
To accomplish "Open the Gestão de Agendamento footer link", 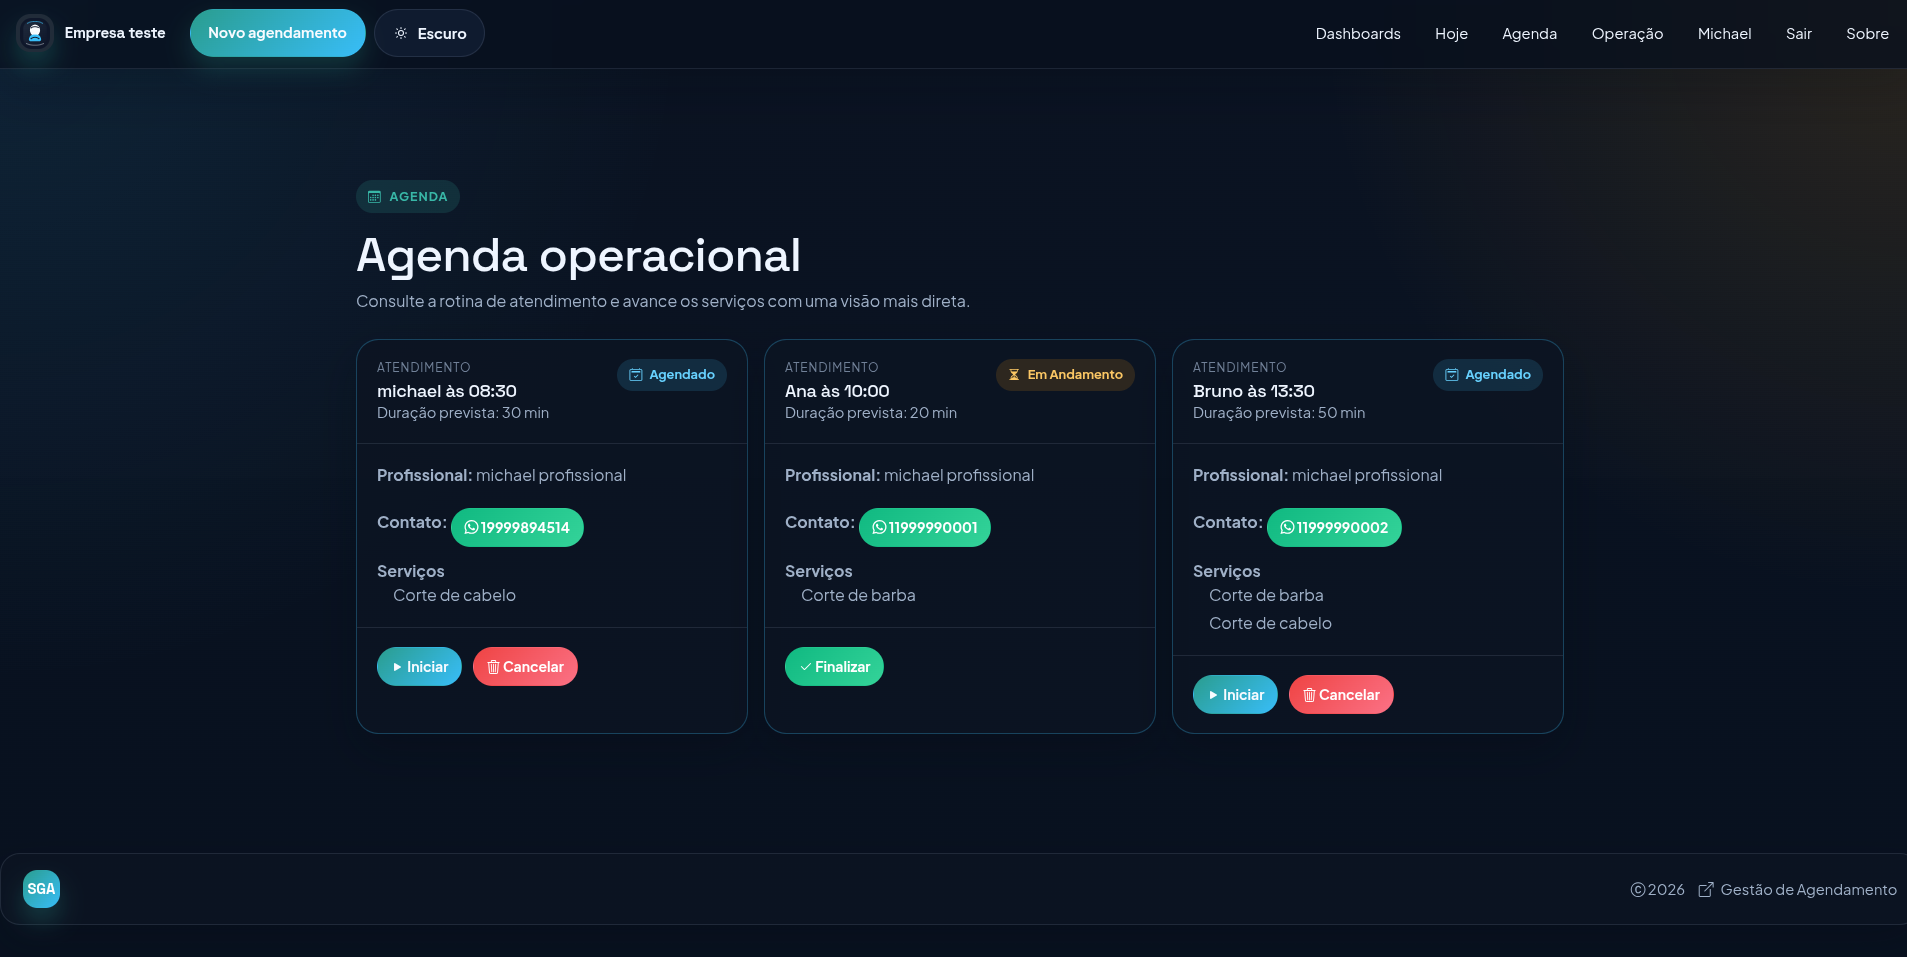I will (x=1808, y=890).
